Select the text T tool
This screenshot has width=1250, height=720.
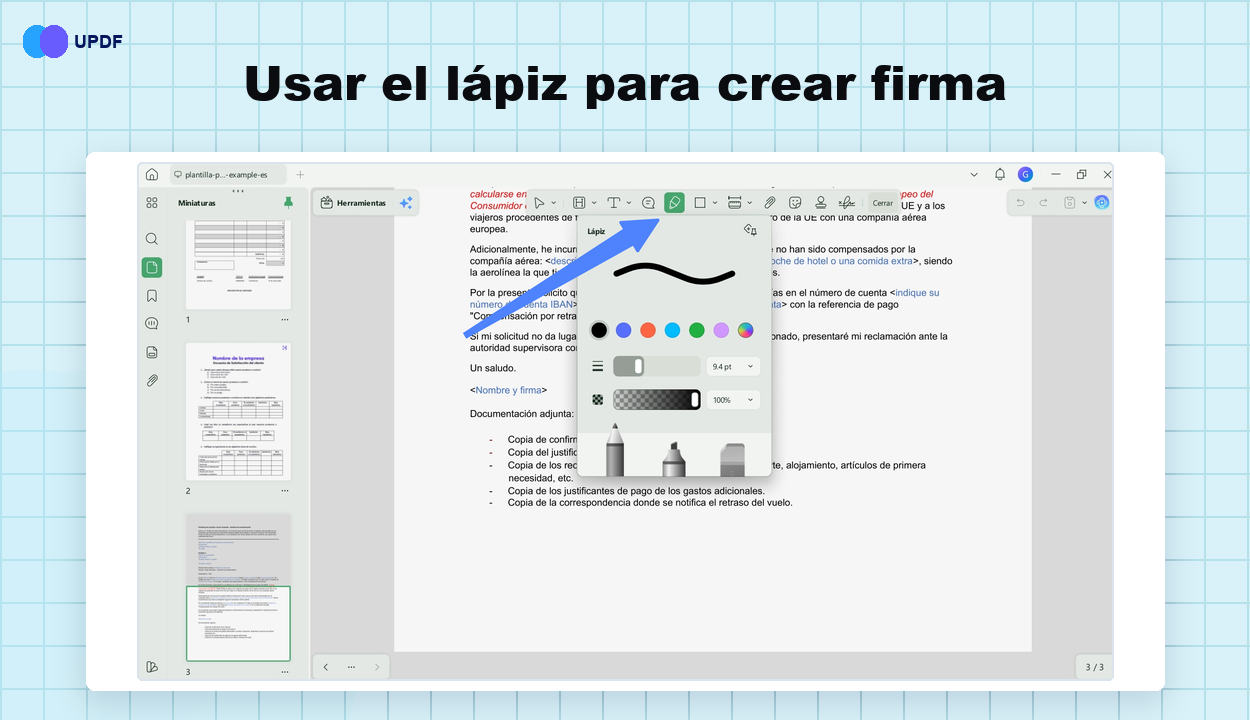pos(614,203)
